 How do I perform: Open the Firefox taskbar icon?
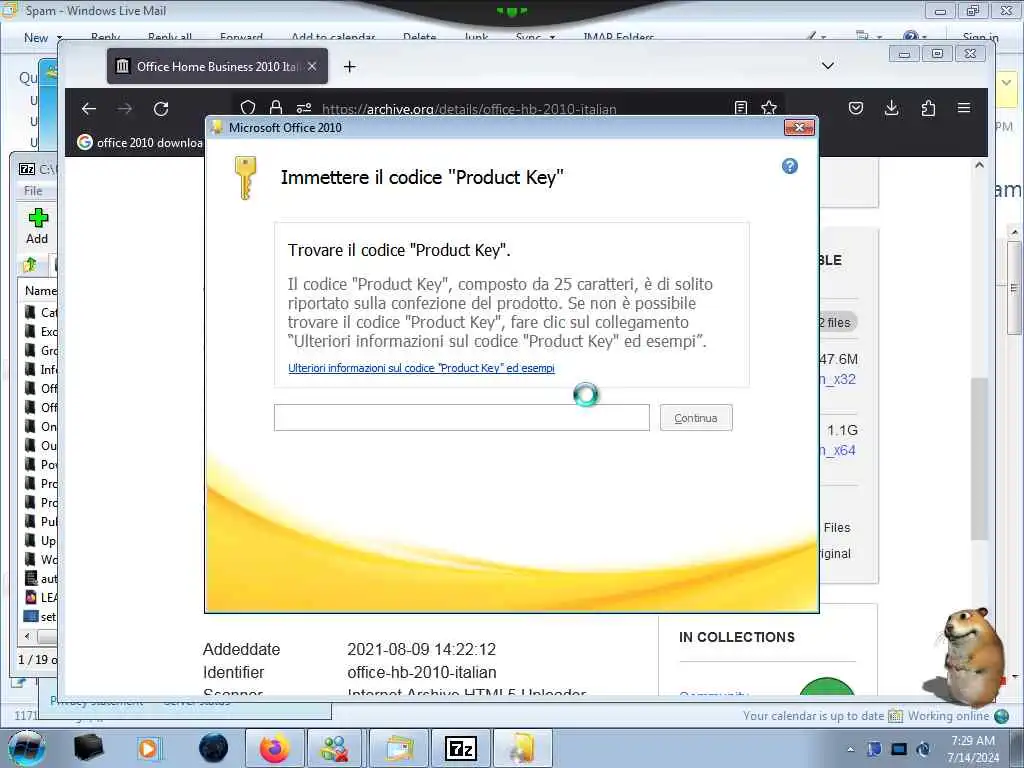274,748
